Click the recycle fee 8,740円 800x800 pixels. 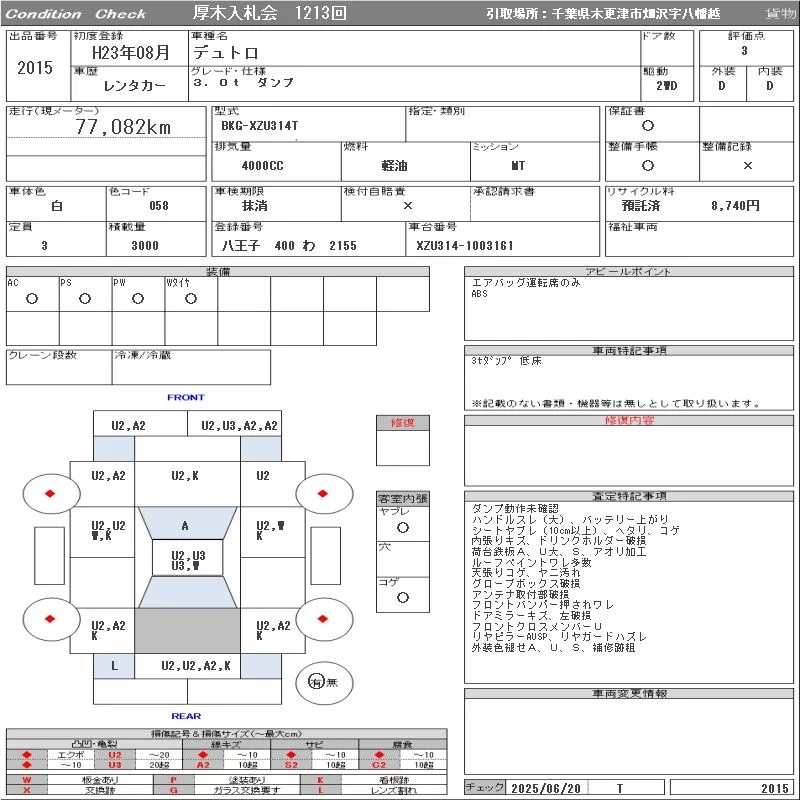tap(735, 206)
